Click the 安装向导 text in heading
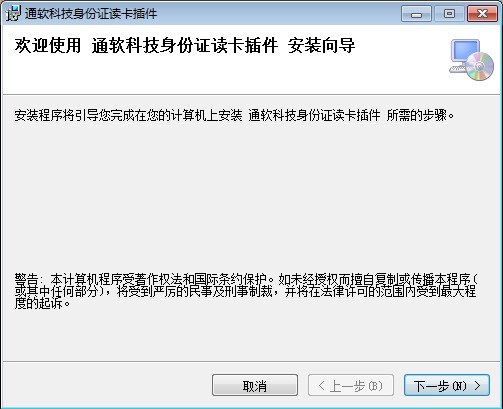503x409 pixels. point(321,45)
